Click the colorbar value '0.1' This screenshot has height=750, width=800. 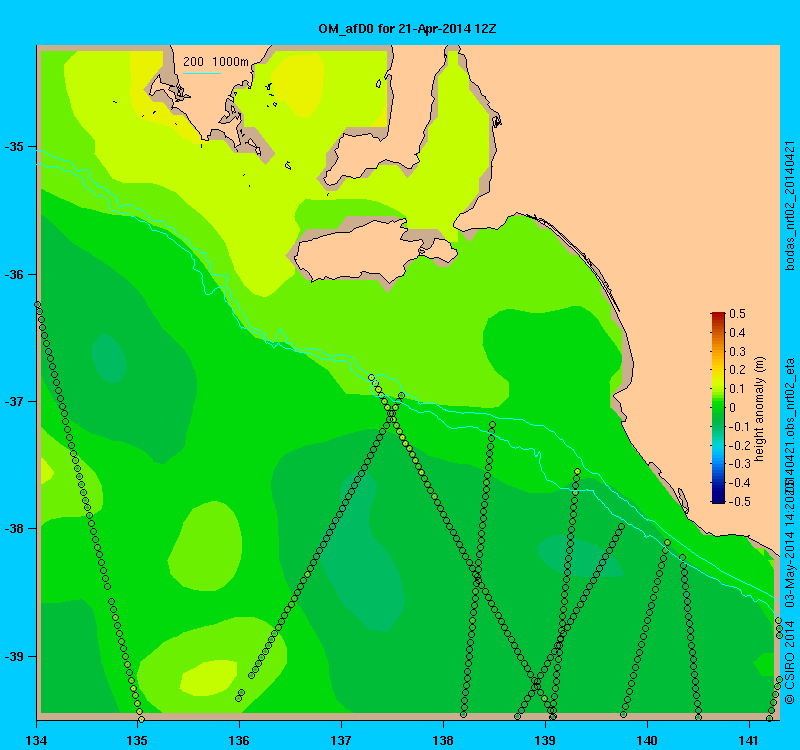(737, 389)
